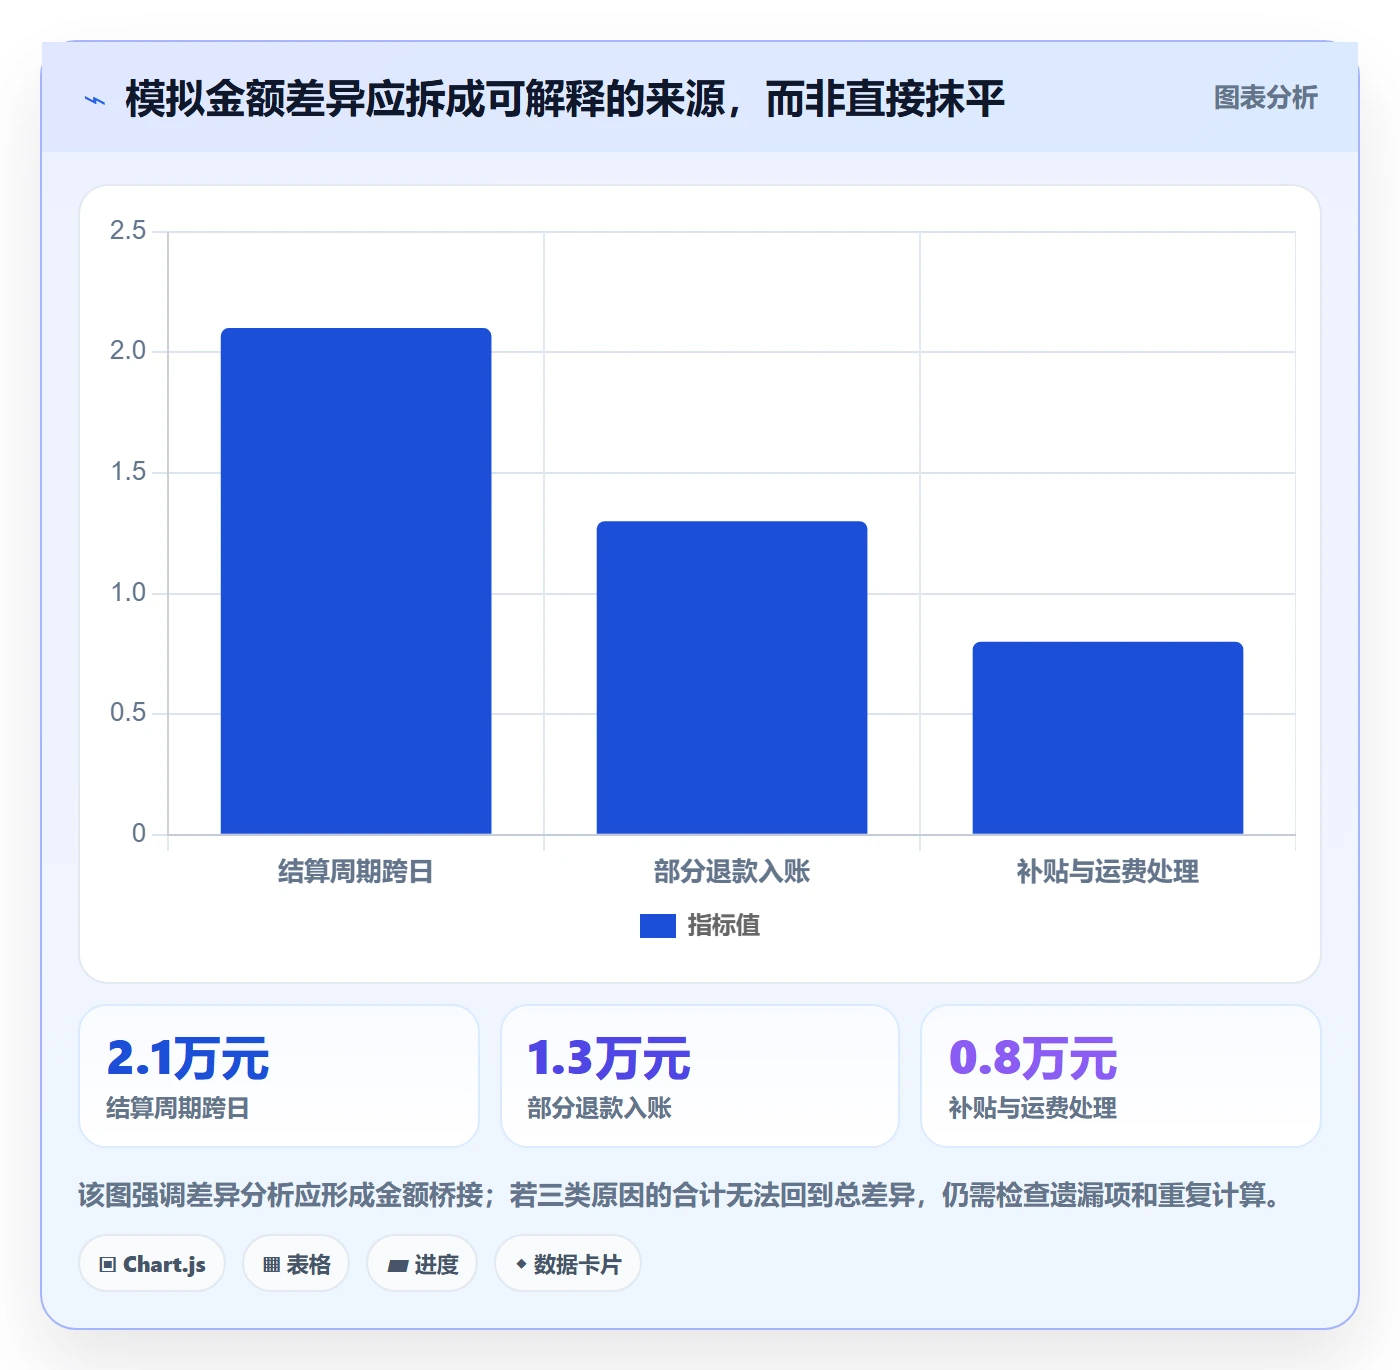Click the 补贴与运费处理 x-axis label
The height and width of the screenshot is (1370, 1400).
pyautogui.click(x=1108, y=872)
